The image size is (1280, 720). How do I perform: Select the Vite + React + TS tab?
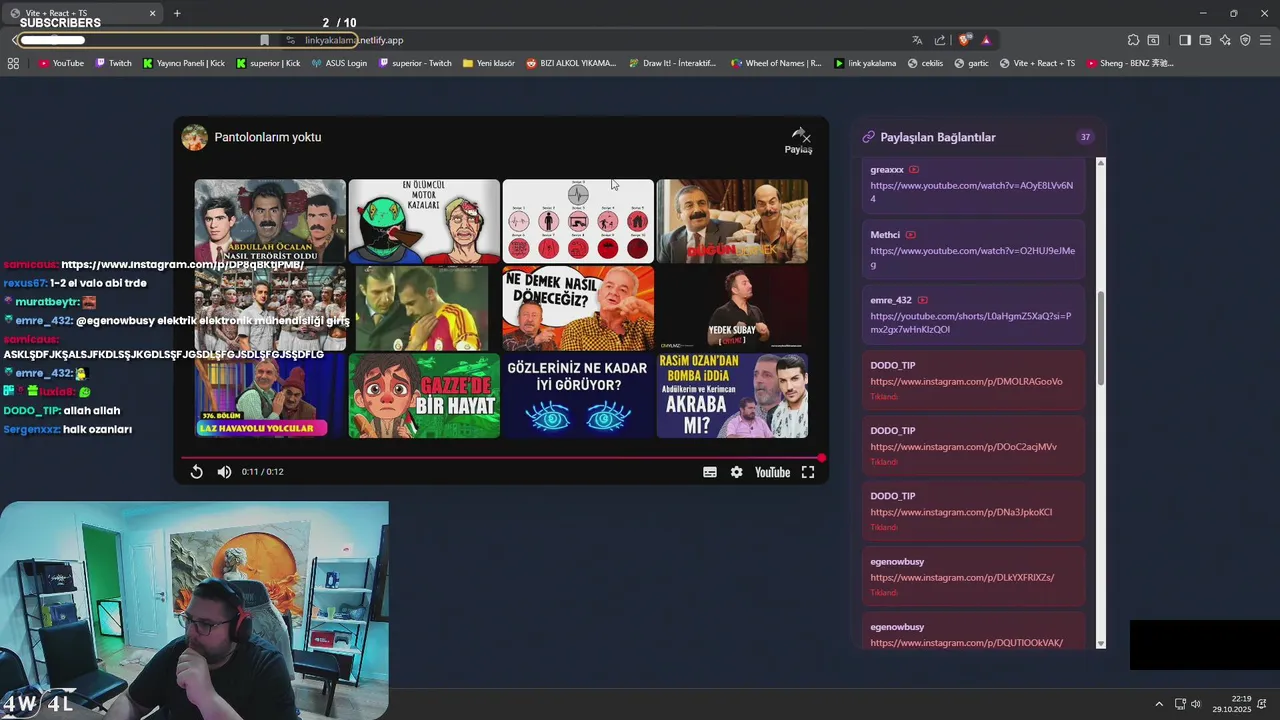tap(83, 13)
